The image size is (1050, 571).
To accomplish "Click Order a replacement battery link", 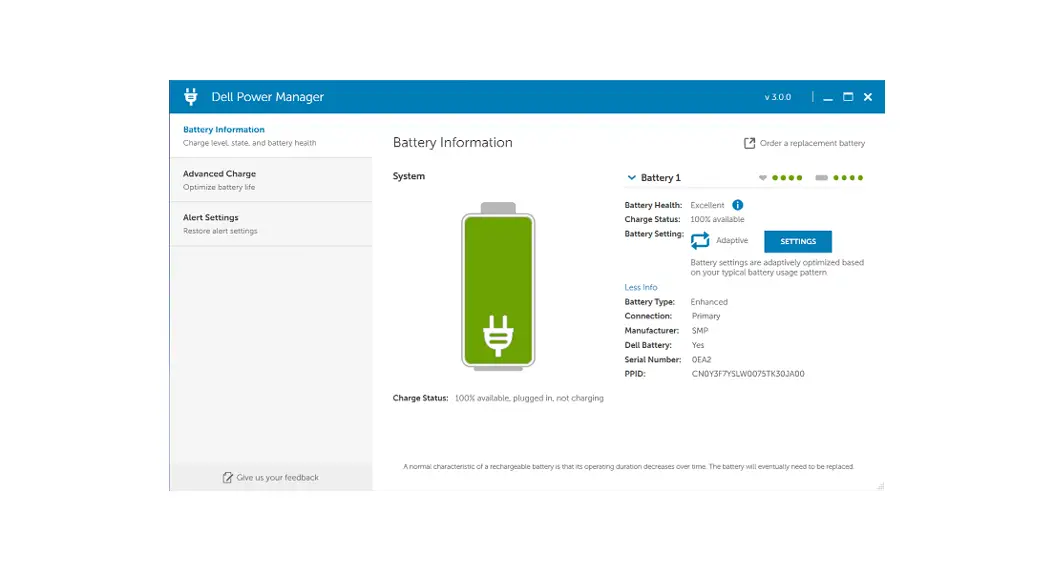I will click(x=812, y=143).
